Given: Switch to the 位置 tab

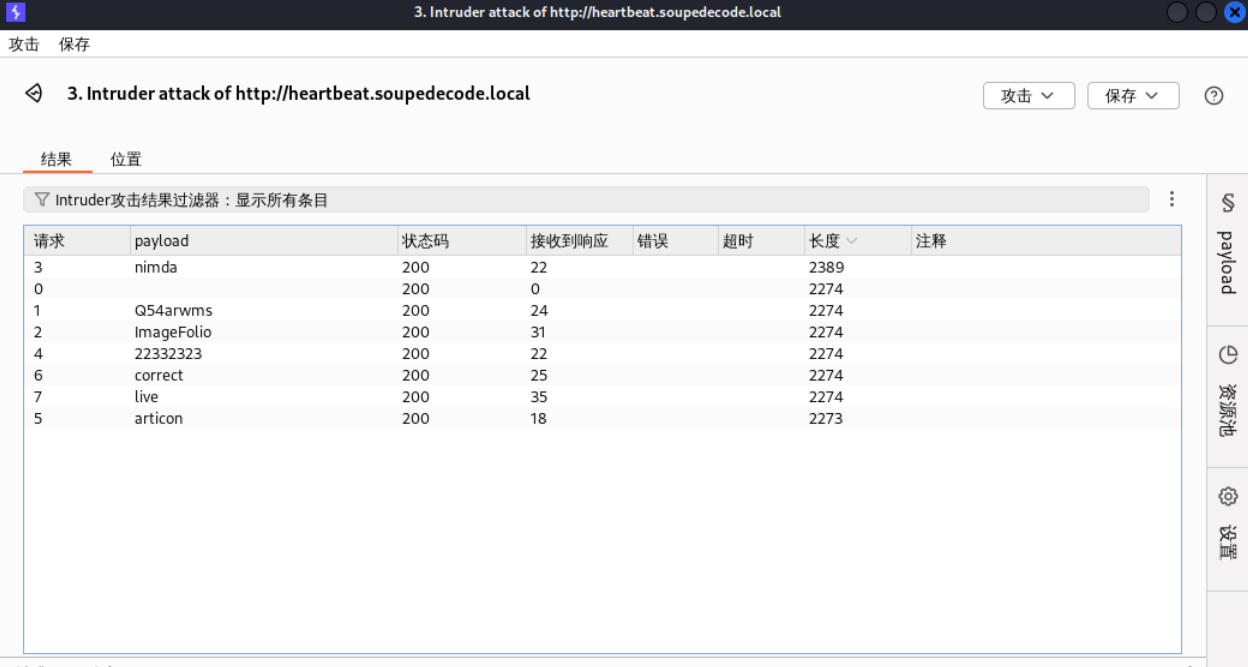Looking at the screenshot, I should (x=126, y=159).
